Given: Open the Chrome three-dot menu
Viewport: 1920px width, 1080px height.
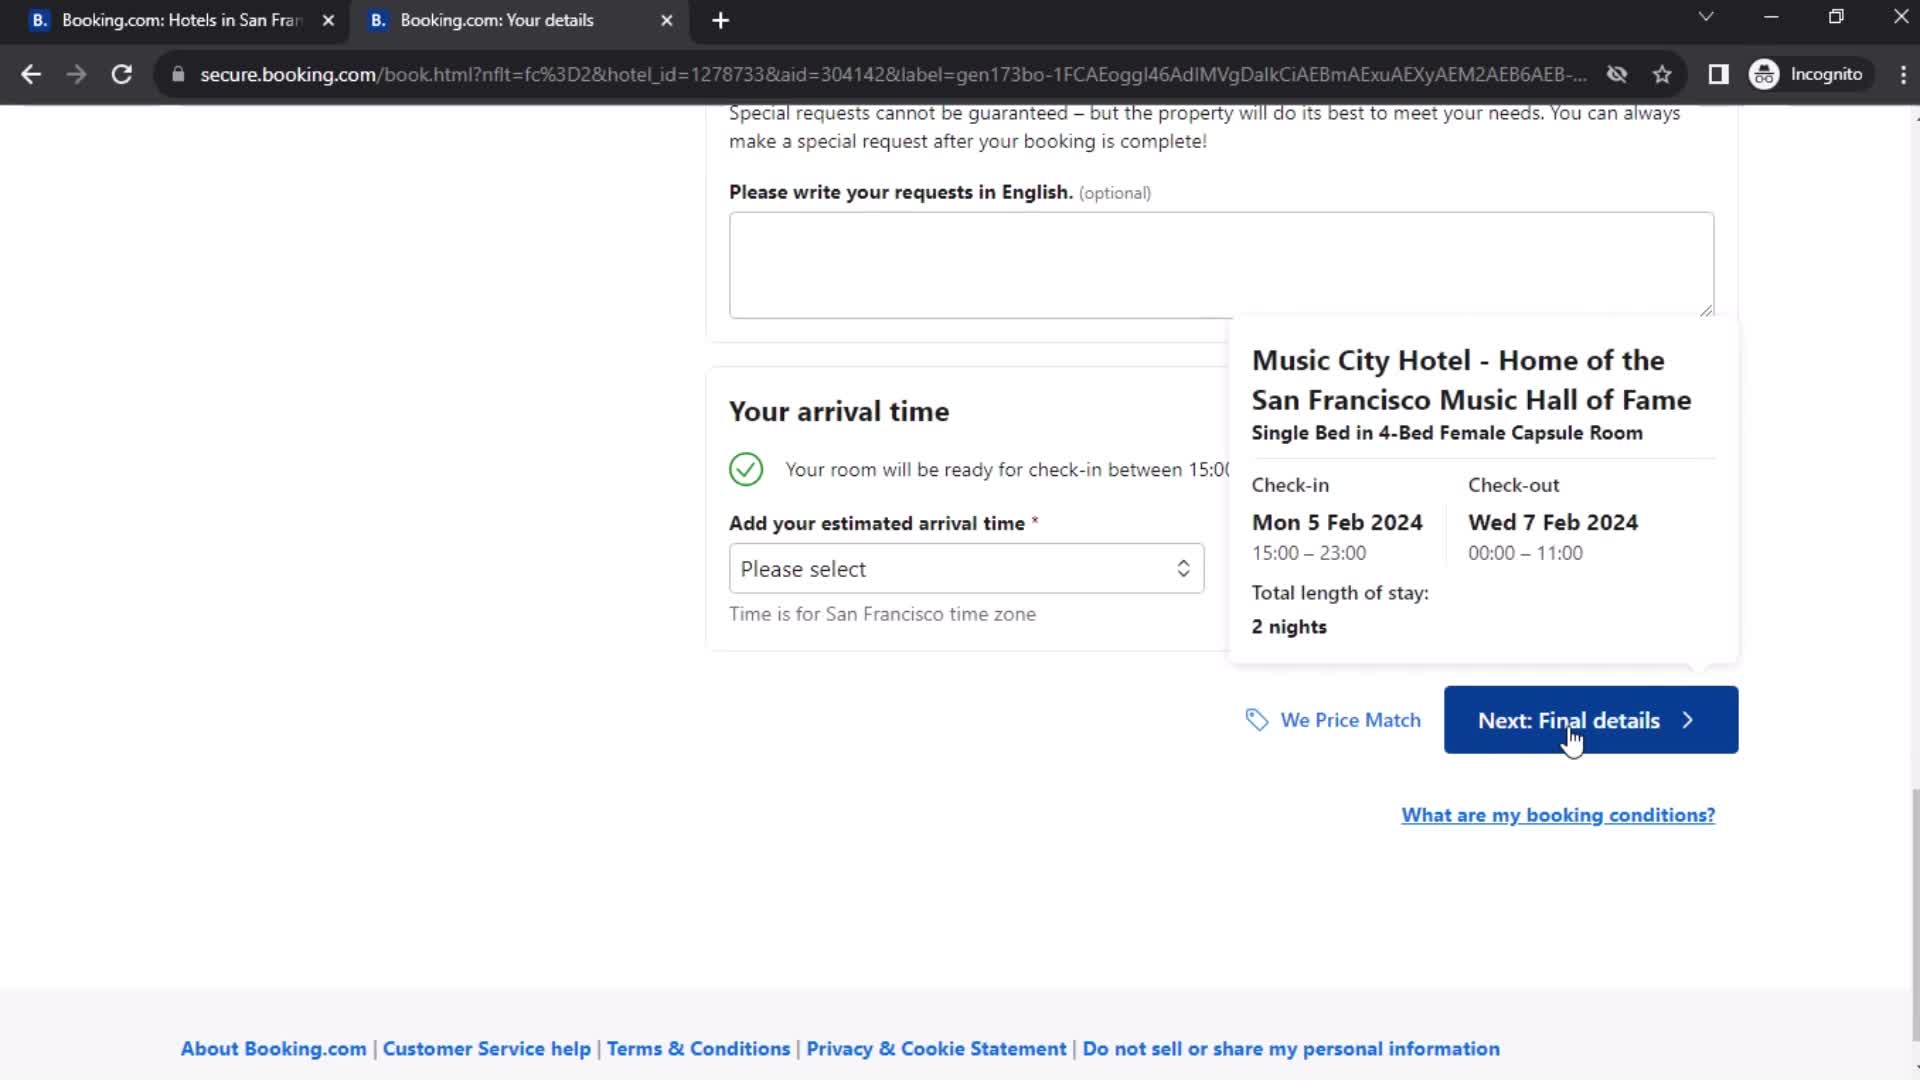Looking at the screenshot, I should coord(1903,74).
